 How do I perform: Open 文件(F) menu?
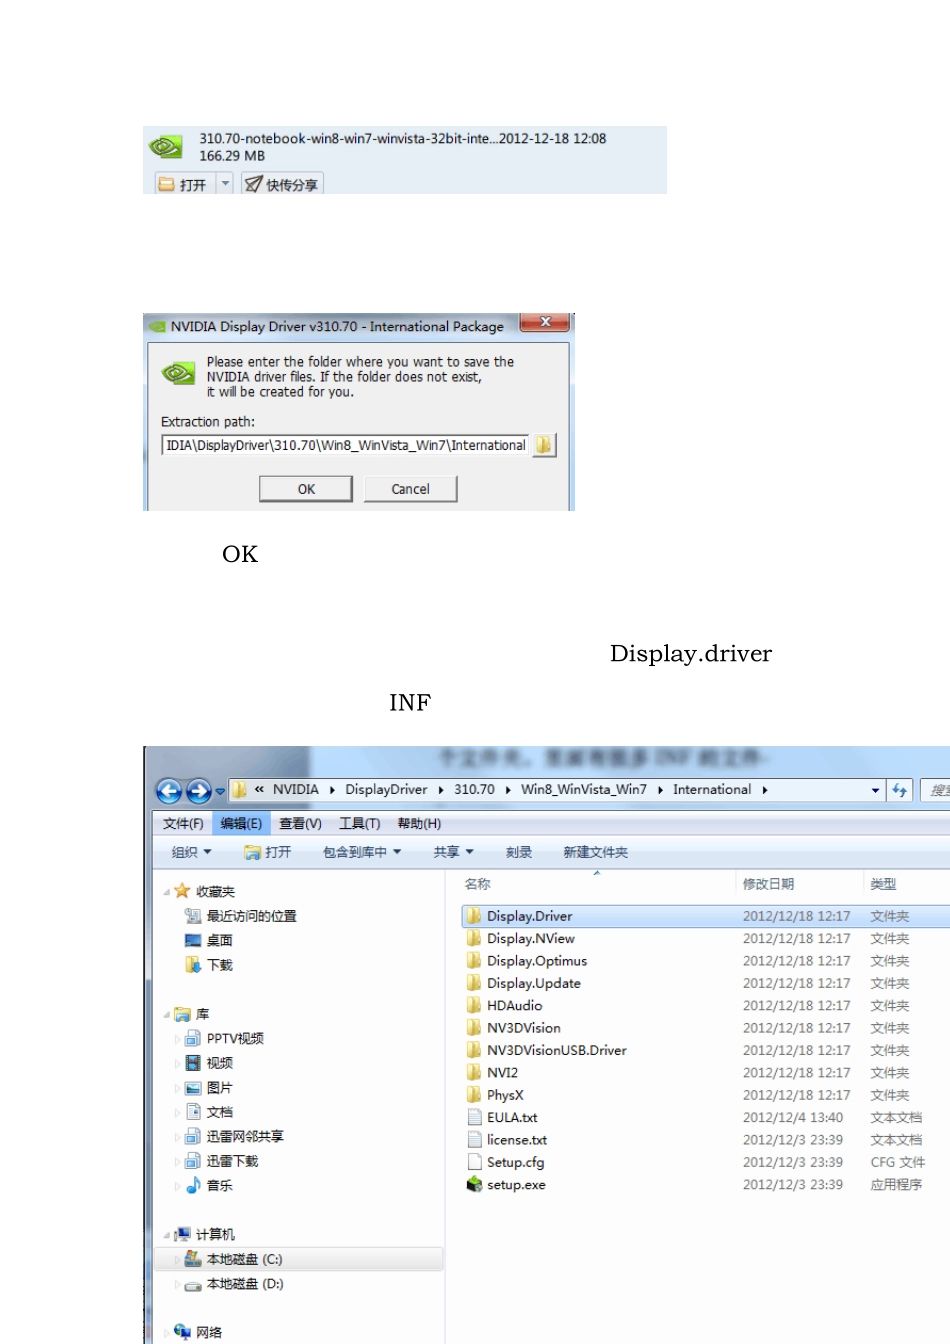point(183,823)
